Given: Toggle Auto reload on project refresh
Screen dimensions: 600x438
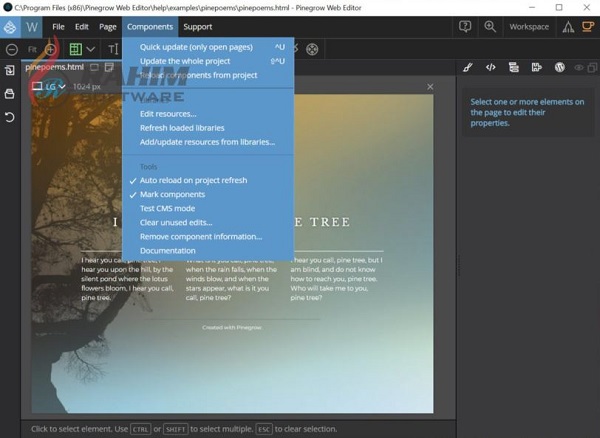Looking at the screenshot, I should [193, 180].
